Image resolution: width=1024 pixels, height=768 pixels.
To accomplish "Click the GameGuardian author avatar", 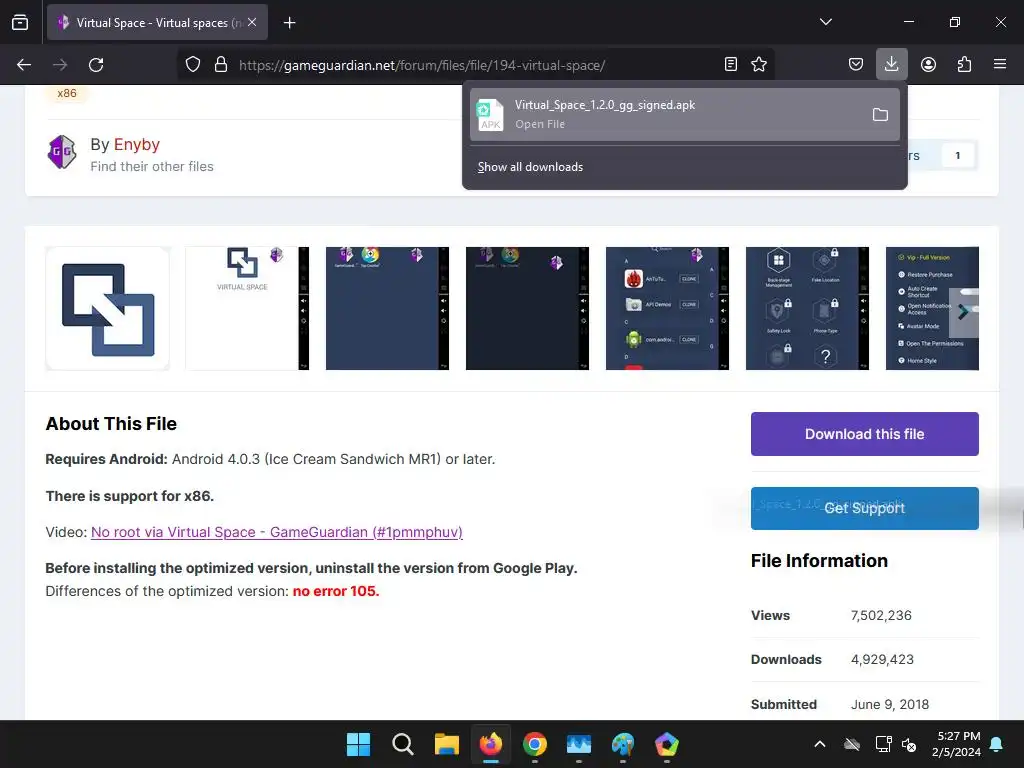I will click(x=62, y=152).
